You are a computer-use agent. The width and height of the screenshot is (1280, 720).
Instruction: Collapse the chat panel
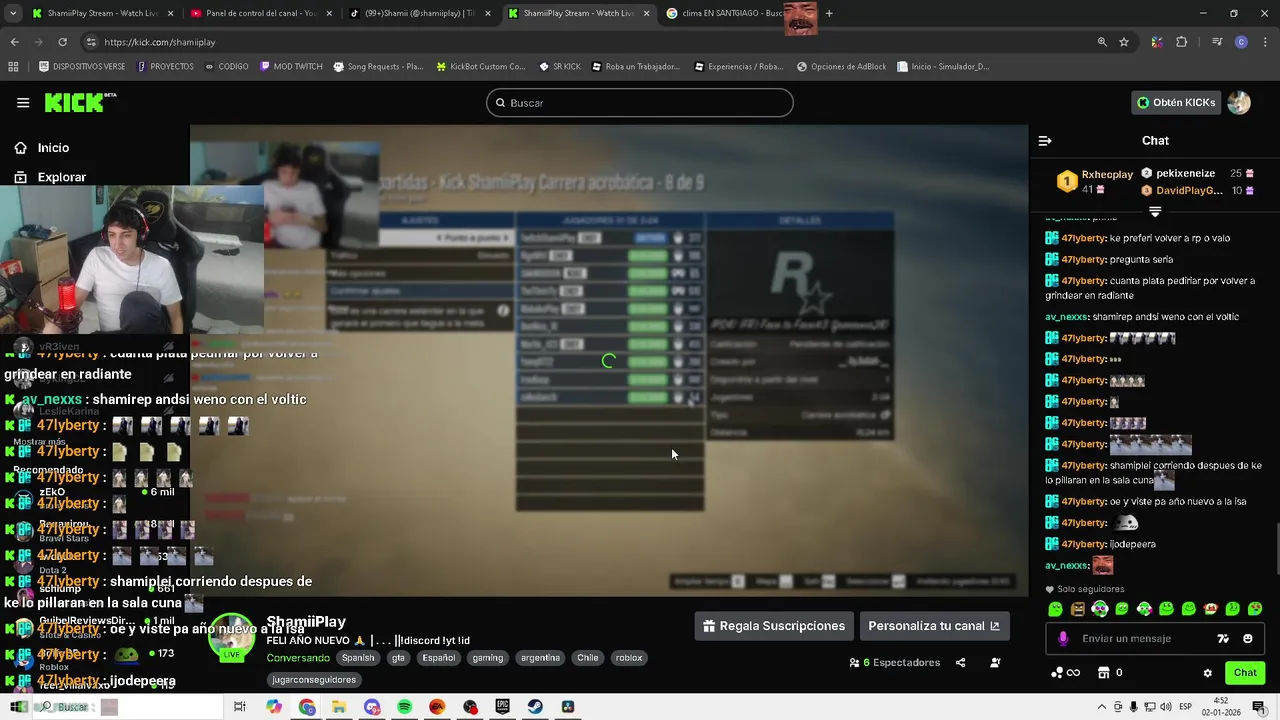[x=1045, y=141]
